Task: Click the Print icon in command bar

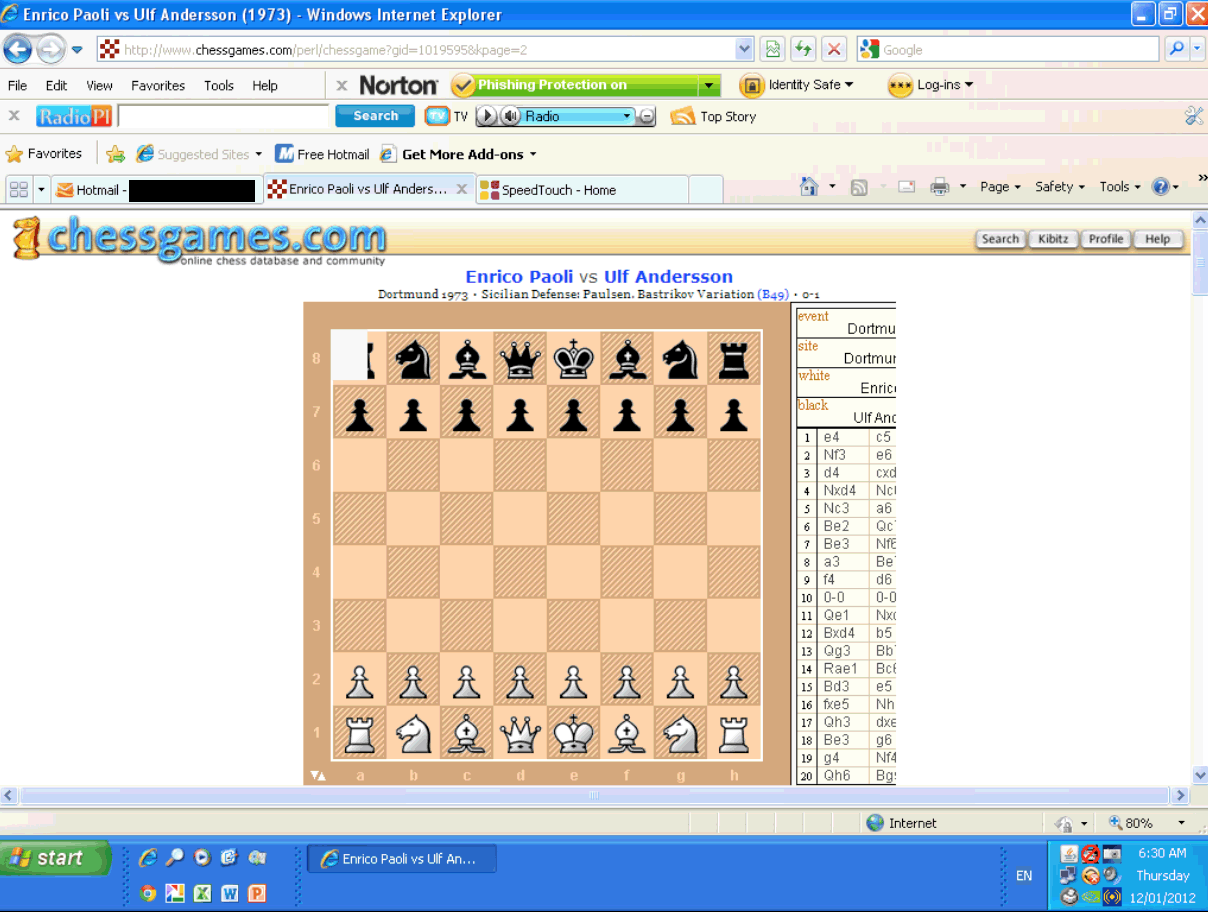Action: (939, 187)
